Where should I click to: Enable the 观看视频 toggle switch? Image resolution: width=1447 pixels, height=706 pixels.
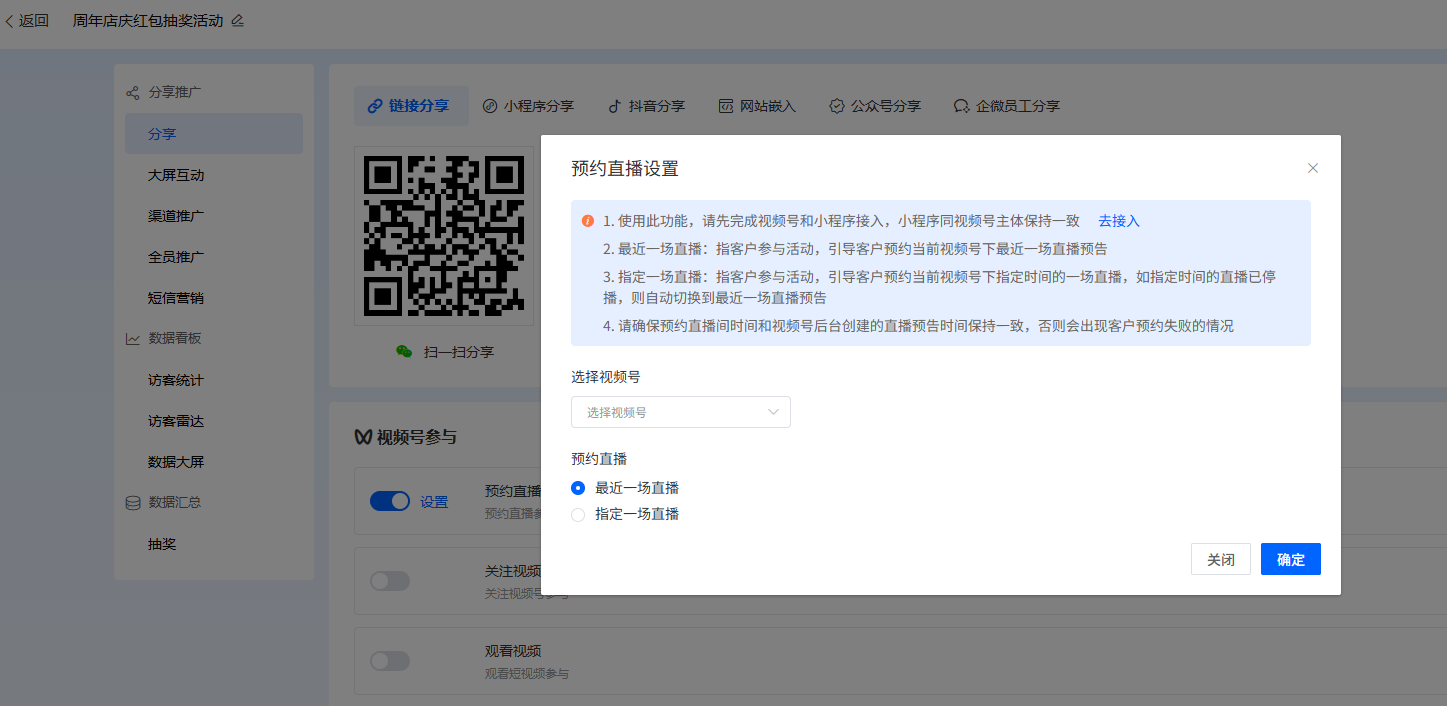[x=390, y=661]
